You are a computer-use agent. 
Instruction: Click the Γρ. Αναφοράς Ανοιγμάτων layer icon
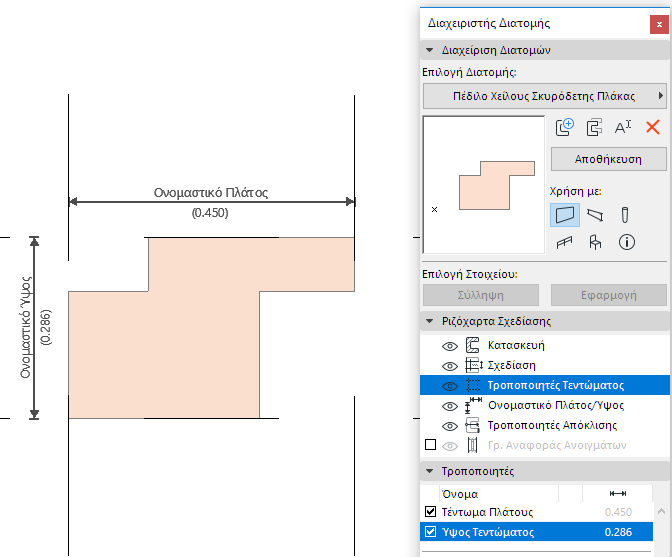click(x=472, y=446)
